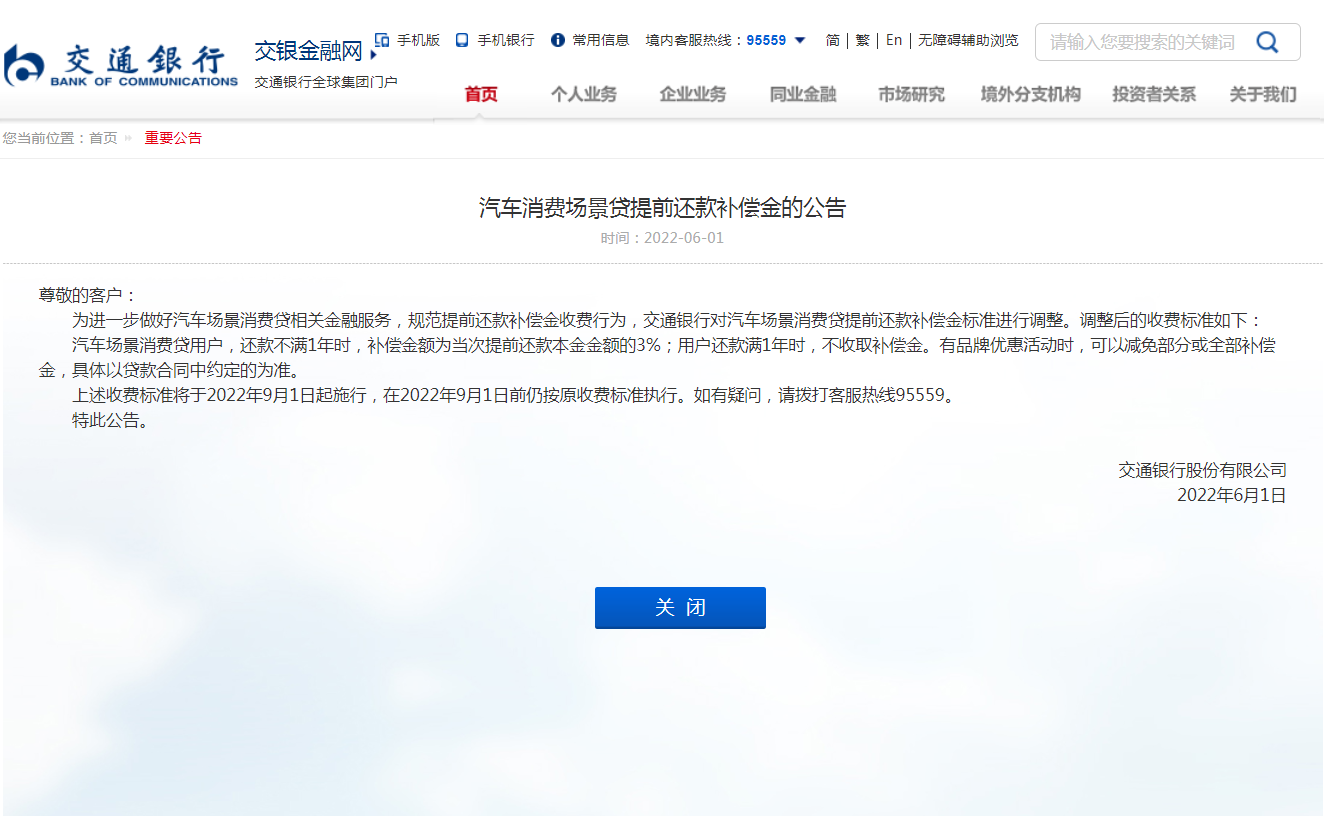This screenshot has width=1324, height=816.
Task: Switch to traditional Chinese 繁
Action: coord(862,40)
